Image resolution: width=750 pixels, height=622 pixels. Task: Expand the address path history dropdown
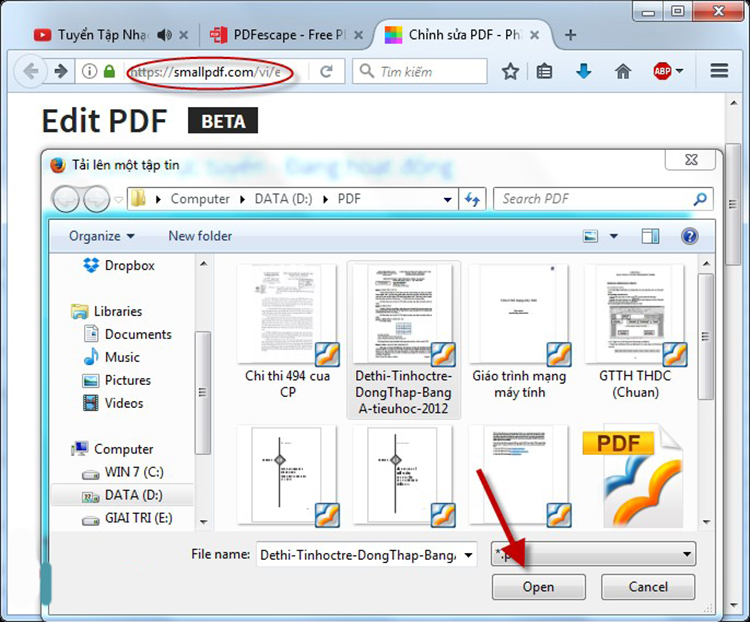(447, 200)
